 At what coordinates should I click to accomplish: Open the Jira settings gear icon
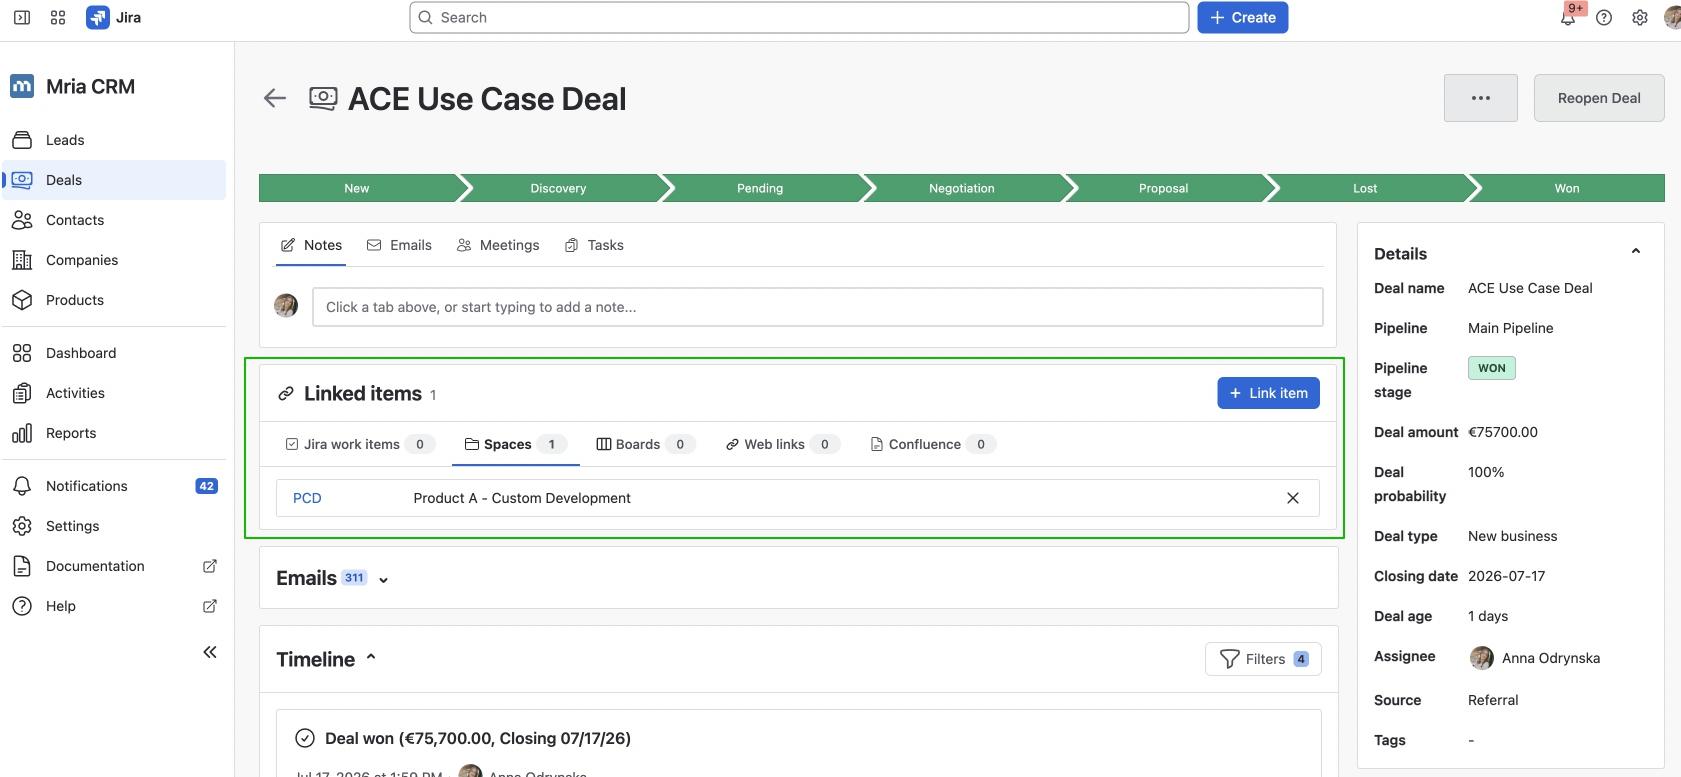pyautogui.click(x=1640, y=17)
